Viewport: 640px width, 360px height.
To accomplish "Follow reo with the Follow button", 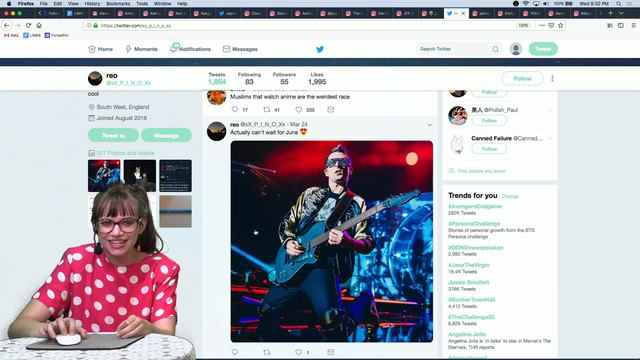I will click(522, 78).
